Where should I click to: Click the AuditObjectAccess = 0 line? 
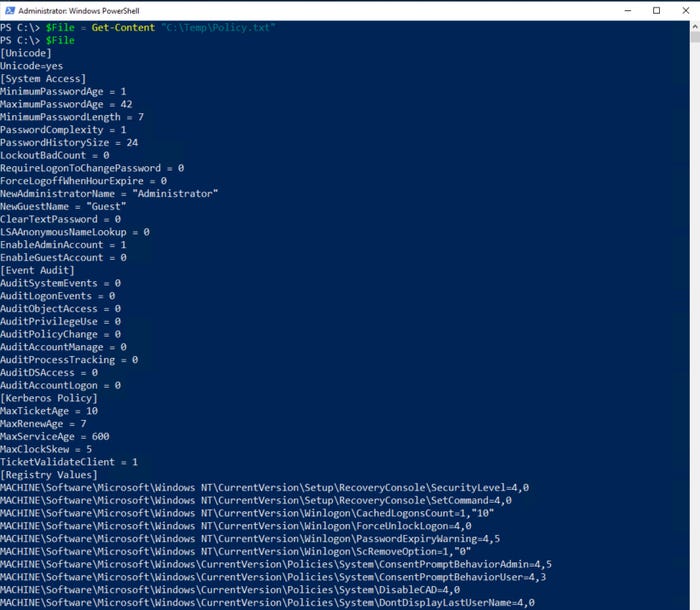pyautogui.click(x=60, y=309)
